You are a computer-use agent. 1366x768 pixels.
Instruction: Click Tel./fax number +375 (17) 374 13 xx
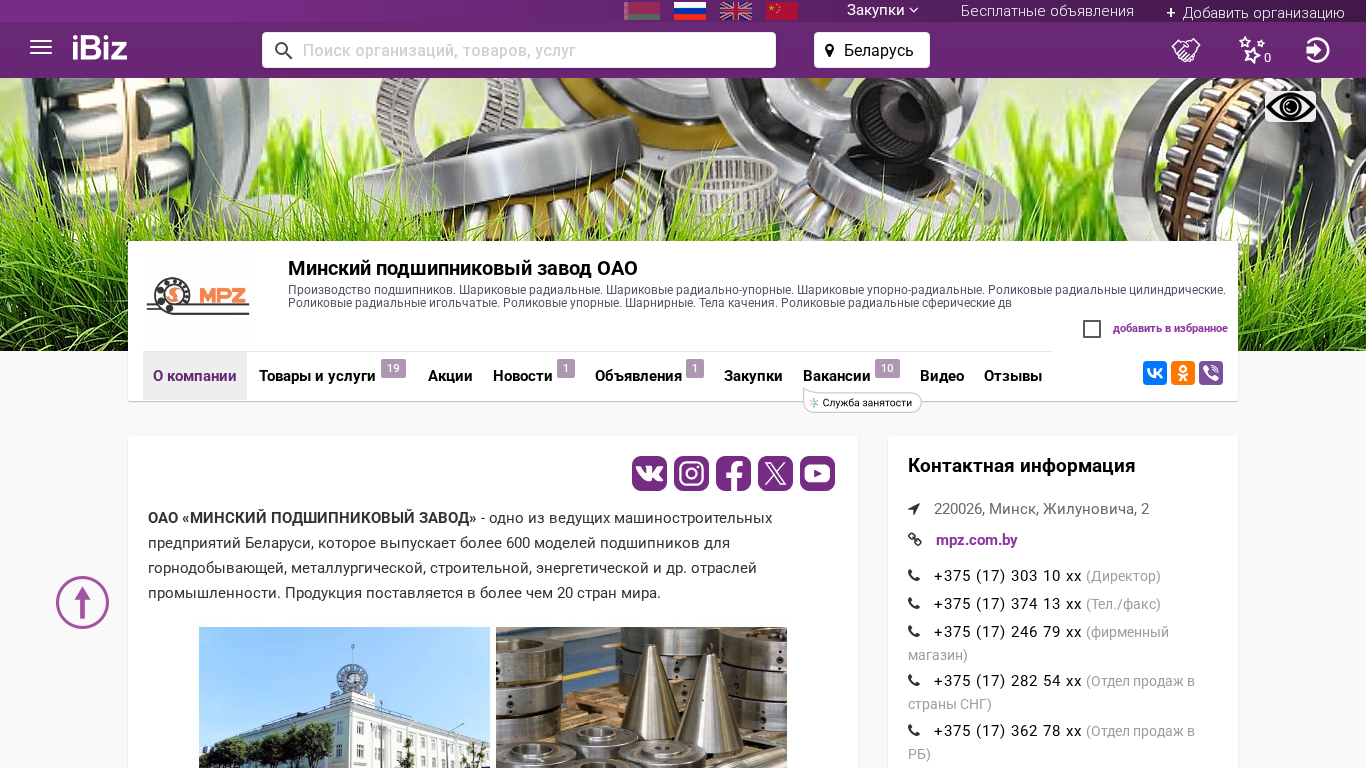1008,604
